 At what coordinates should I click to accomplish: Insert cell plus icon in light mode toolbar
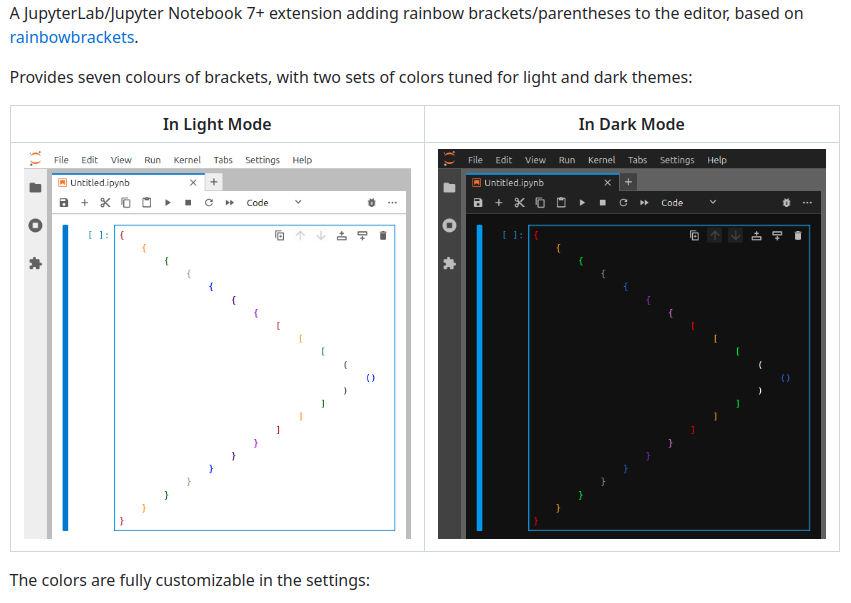coord(84,202)
